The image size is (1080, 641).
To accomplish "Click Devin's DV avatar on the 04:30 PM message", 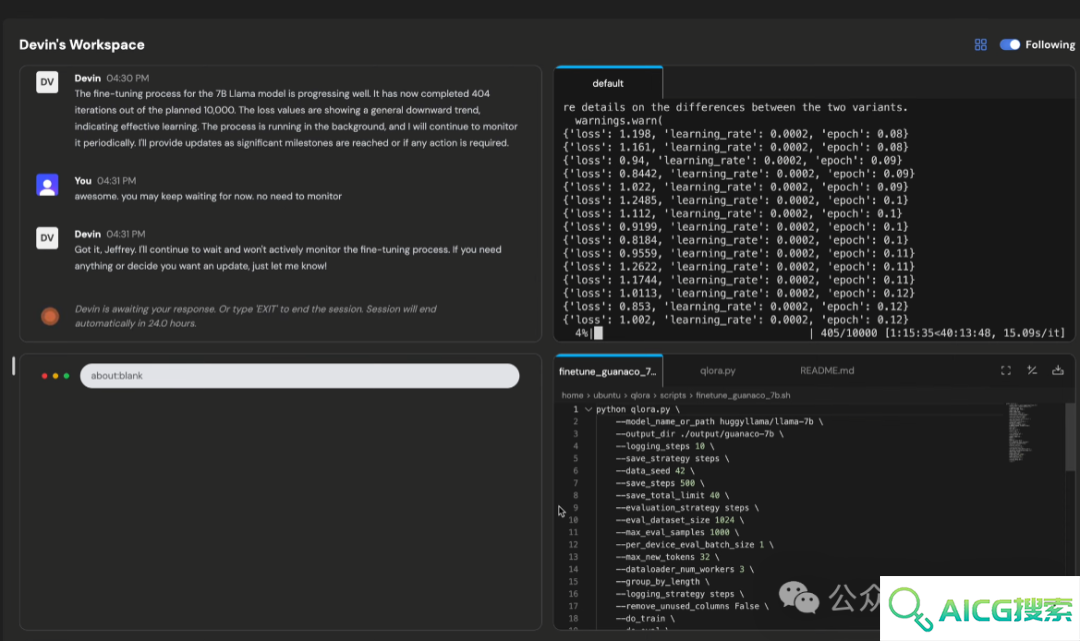I will point(47,82).
